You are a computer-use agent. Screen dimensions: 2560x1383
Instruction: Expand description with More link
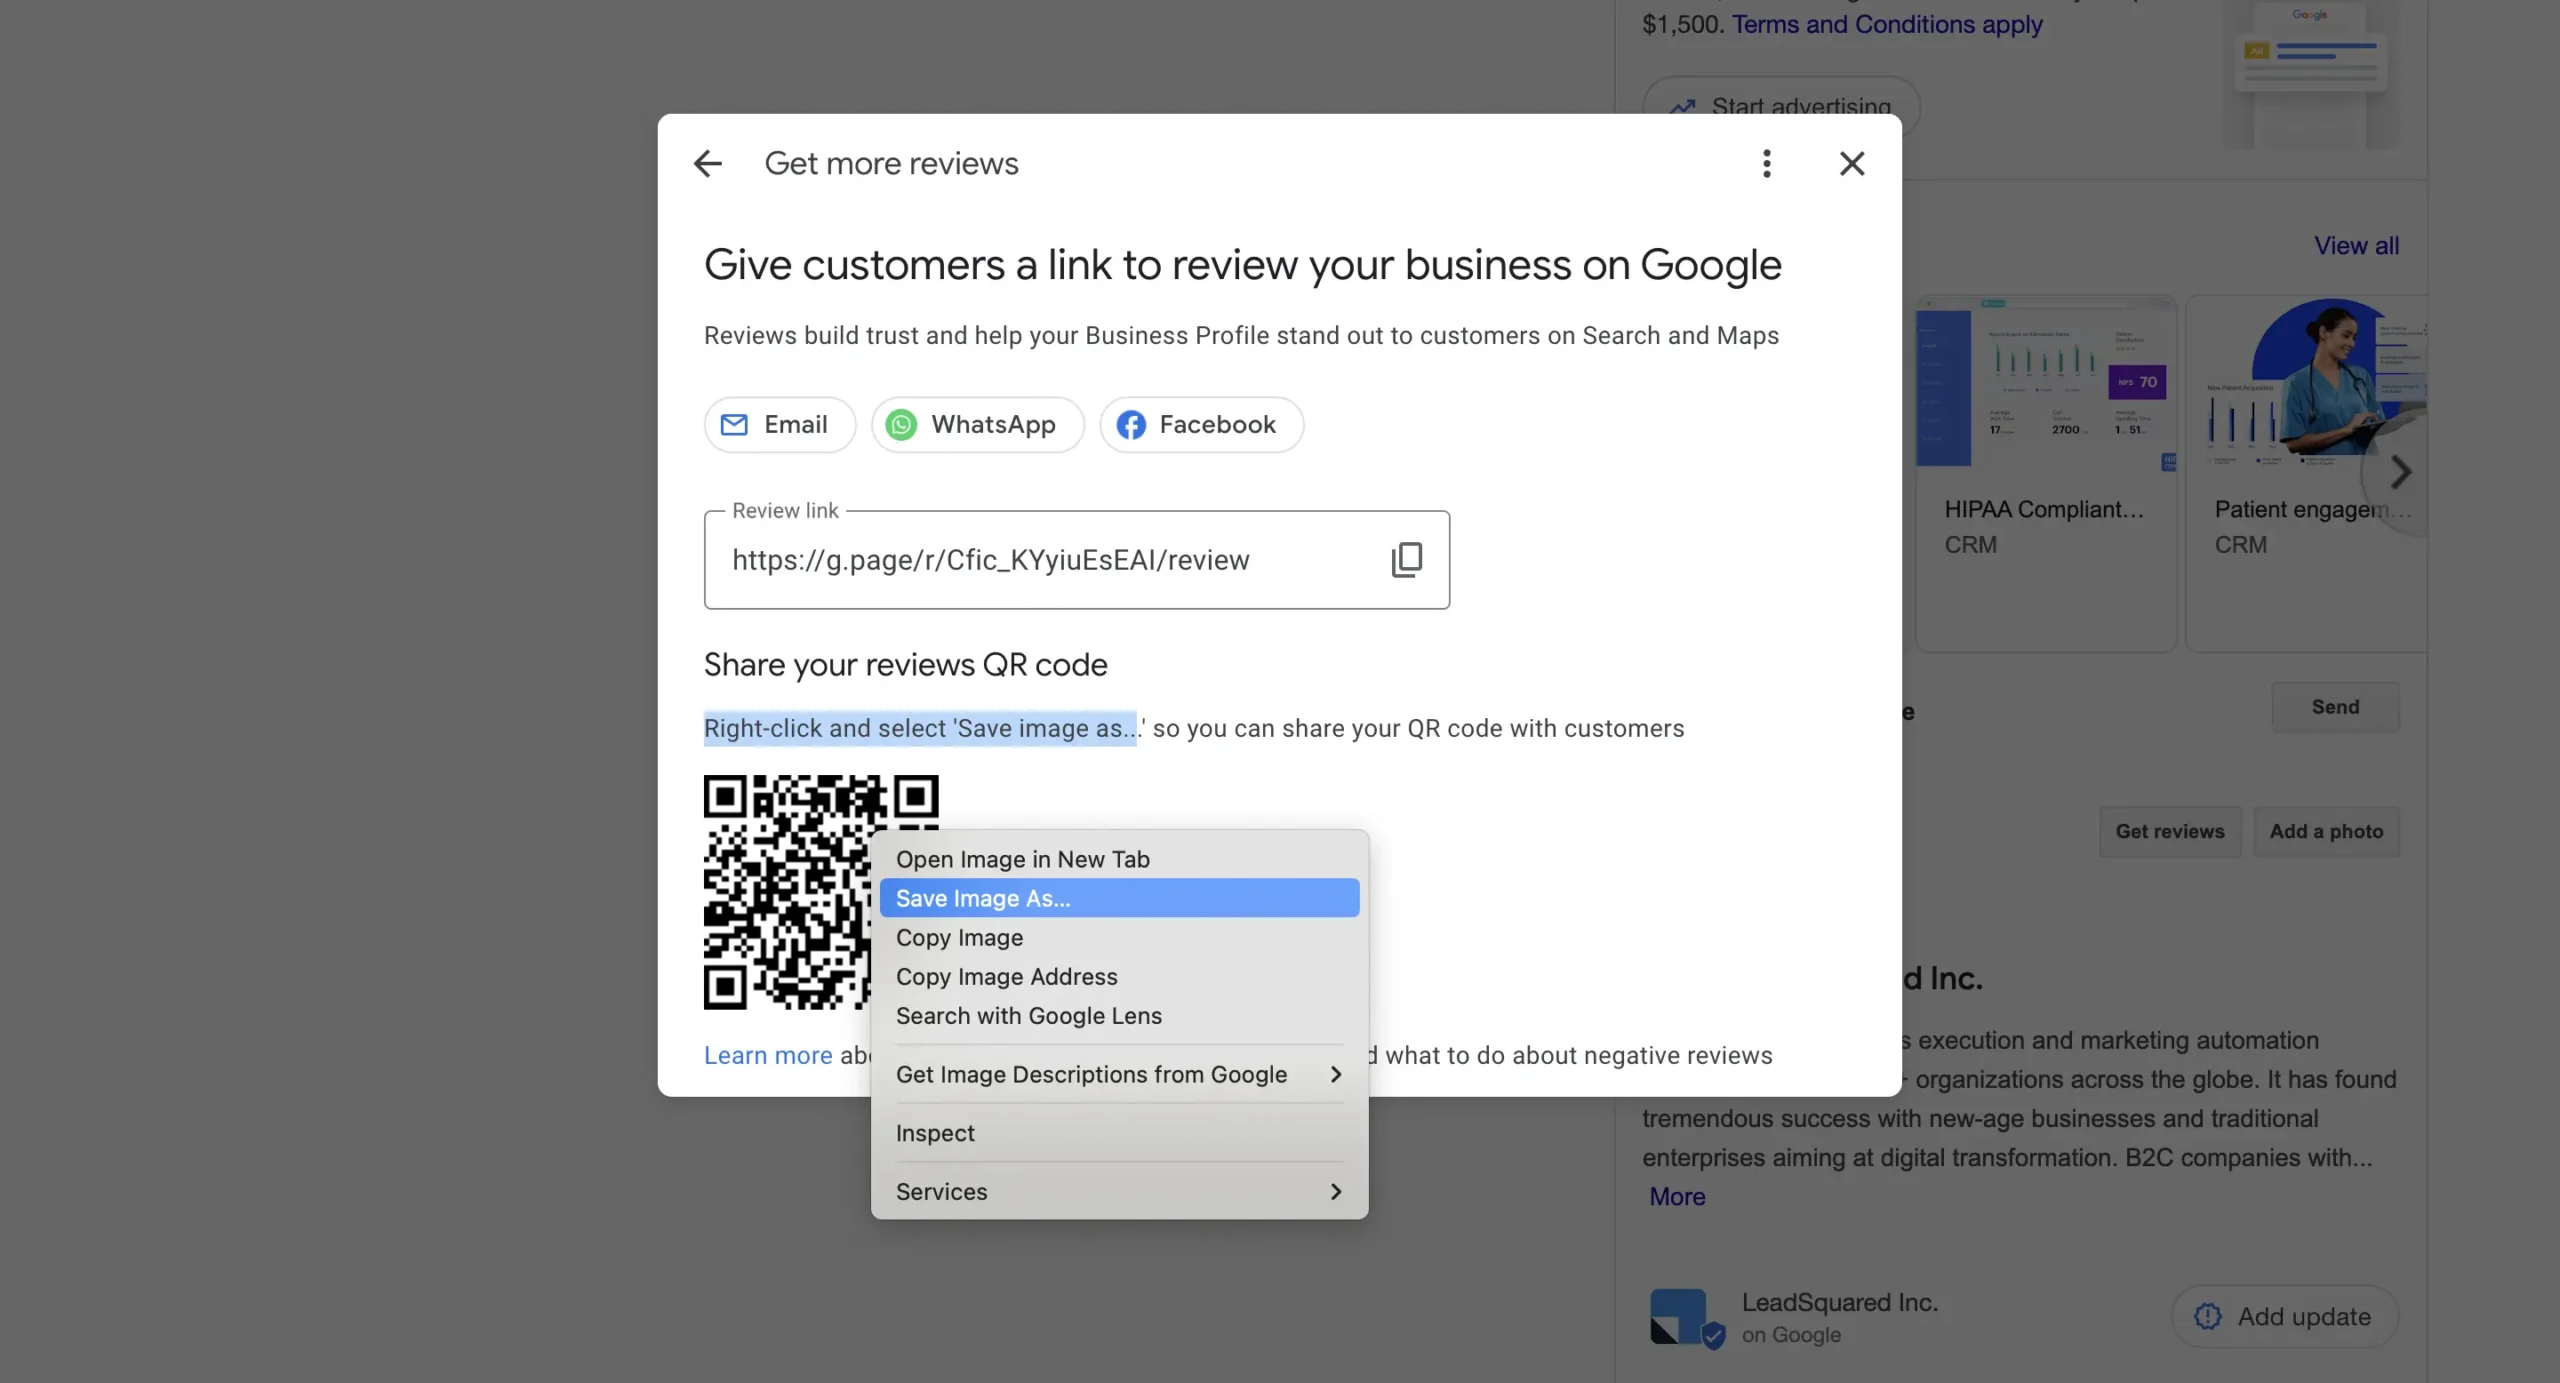[x=1677, y=1196]
